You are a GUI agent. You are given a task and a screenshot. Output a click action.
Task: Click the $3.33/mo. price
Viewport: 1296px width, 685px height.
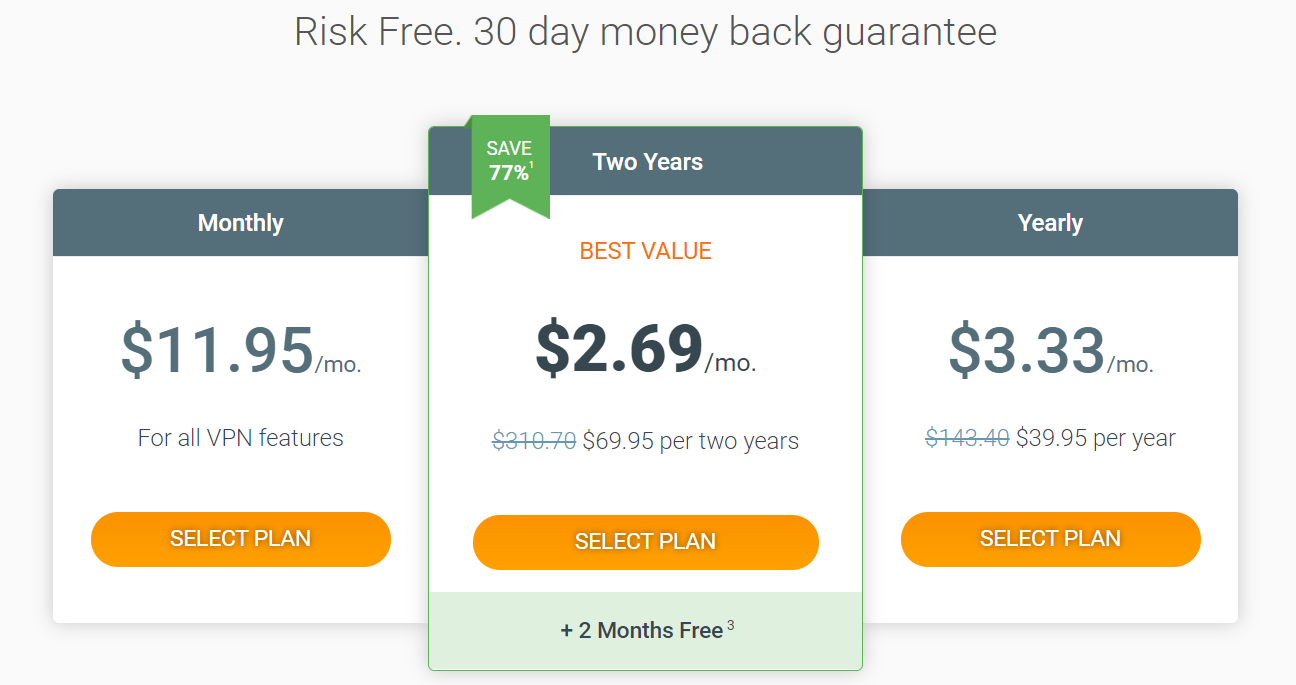(x=1051, y=350)
